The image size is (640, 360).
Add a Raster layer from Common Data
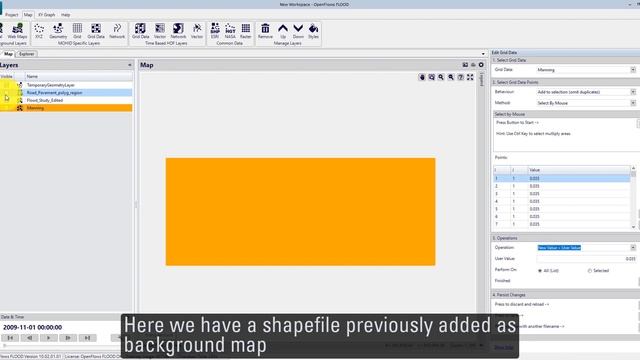point(246,31)
